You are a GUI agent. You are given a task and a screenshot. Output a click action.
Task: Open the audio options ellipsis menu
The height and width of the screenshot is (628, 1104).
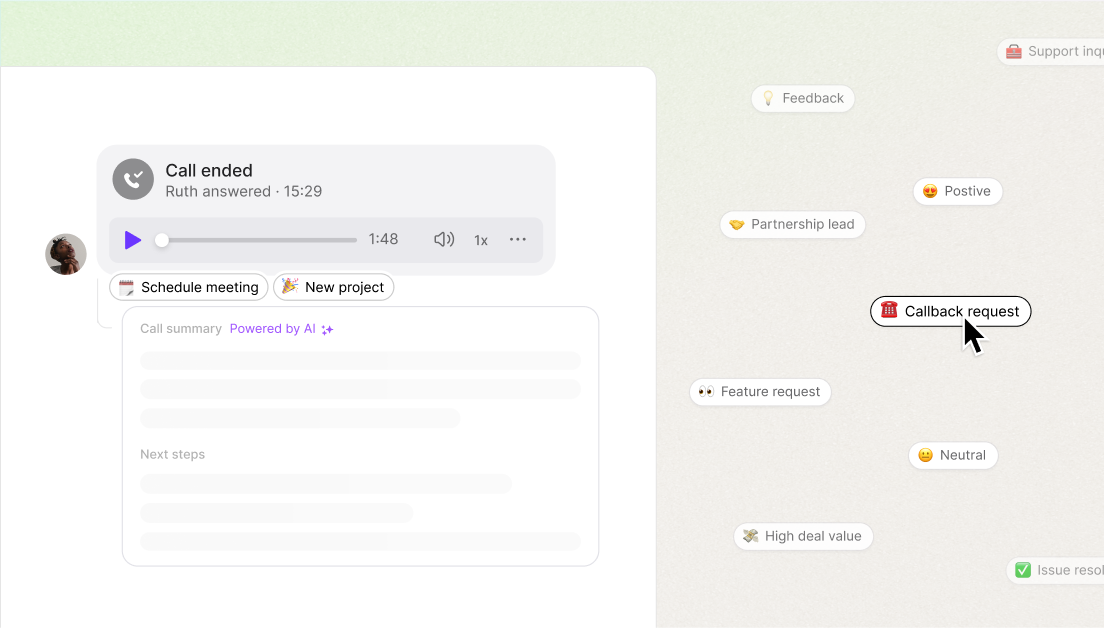[x=518, y=240]
